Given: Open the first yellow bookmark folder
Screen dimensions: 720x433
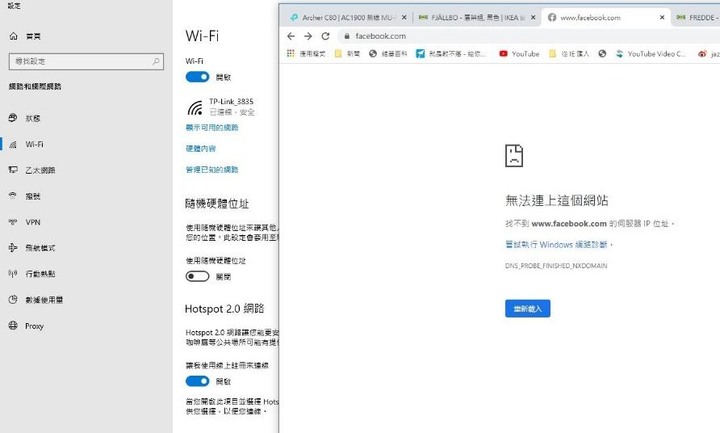Looking at the screenshot, I should point(347,54).
